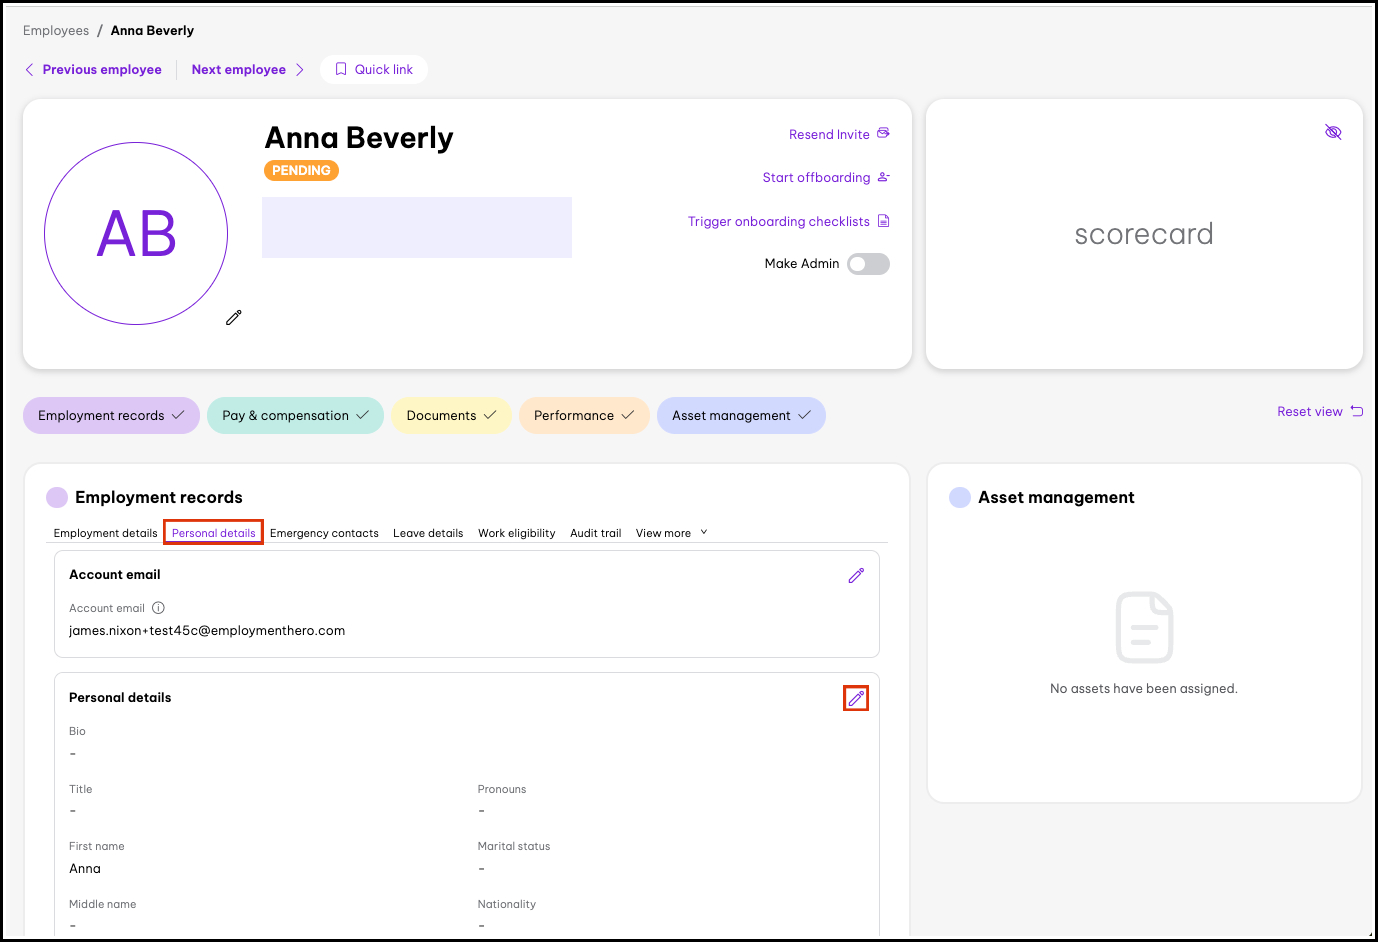Viewport: 1378px width, 942px height.
Task: Hide the scorecard using the eye icon
Action: point(1333,131)
